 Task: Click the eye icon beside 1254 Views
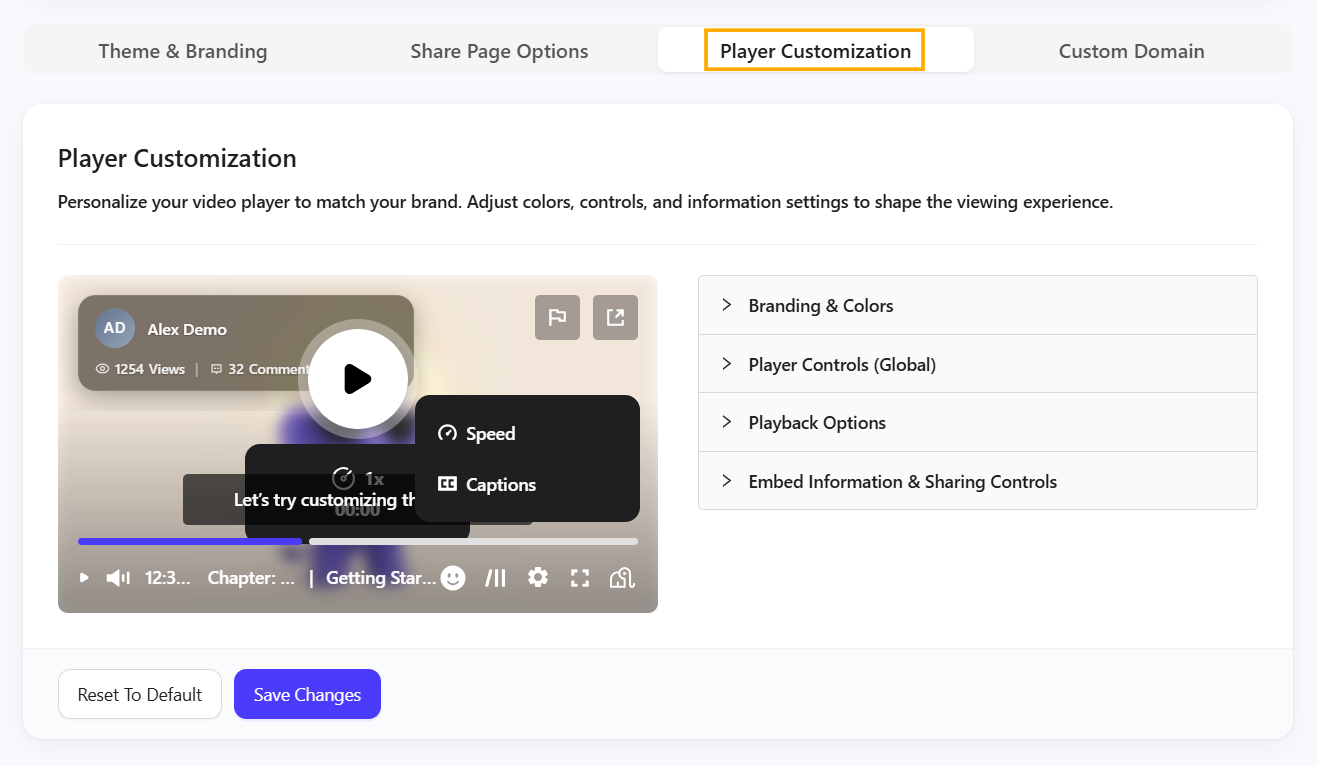click(102, 369)
